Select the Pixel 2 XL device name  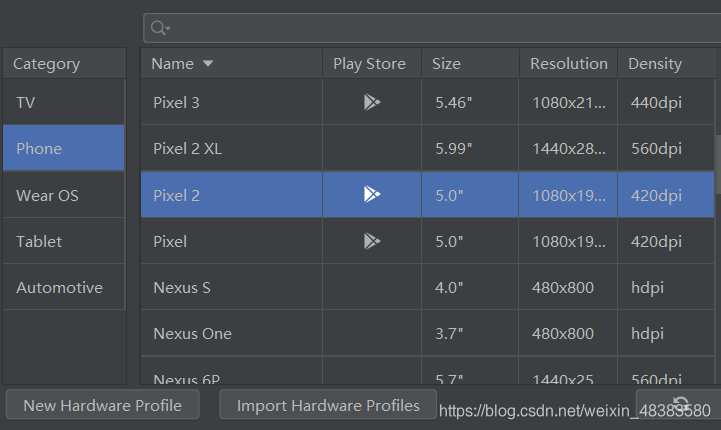(188, 149)
